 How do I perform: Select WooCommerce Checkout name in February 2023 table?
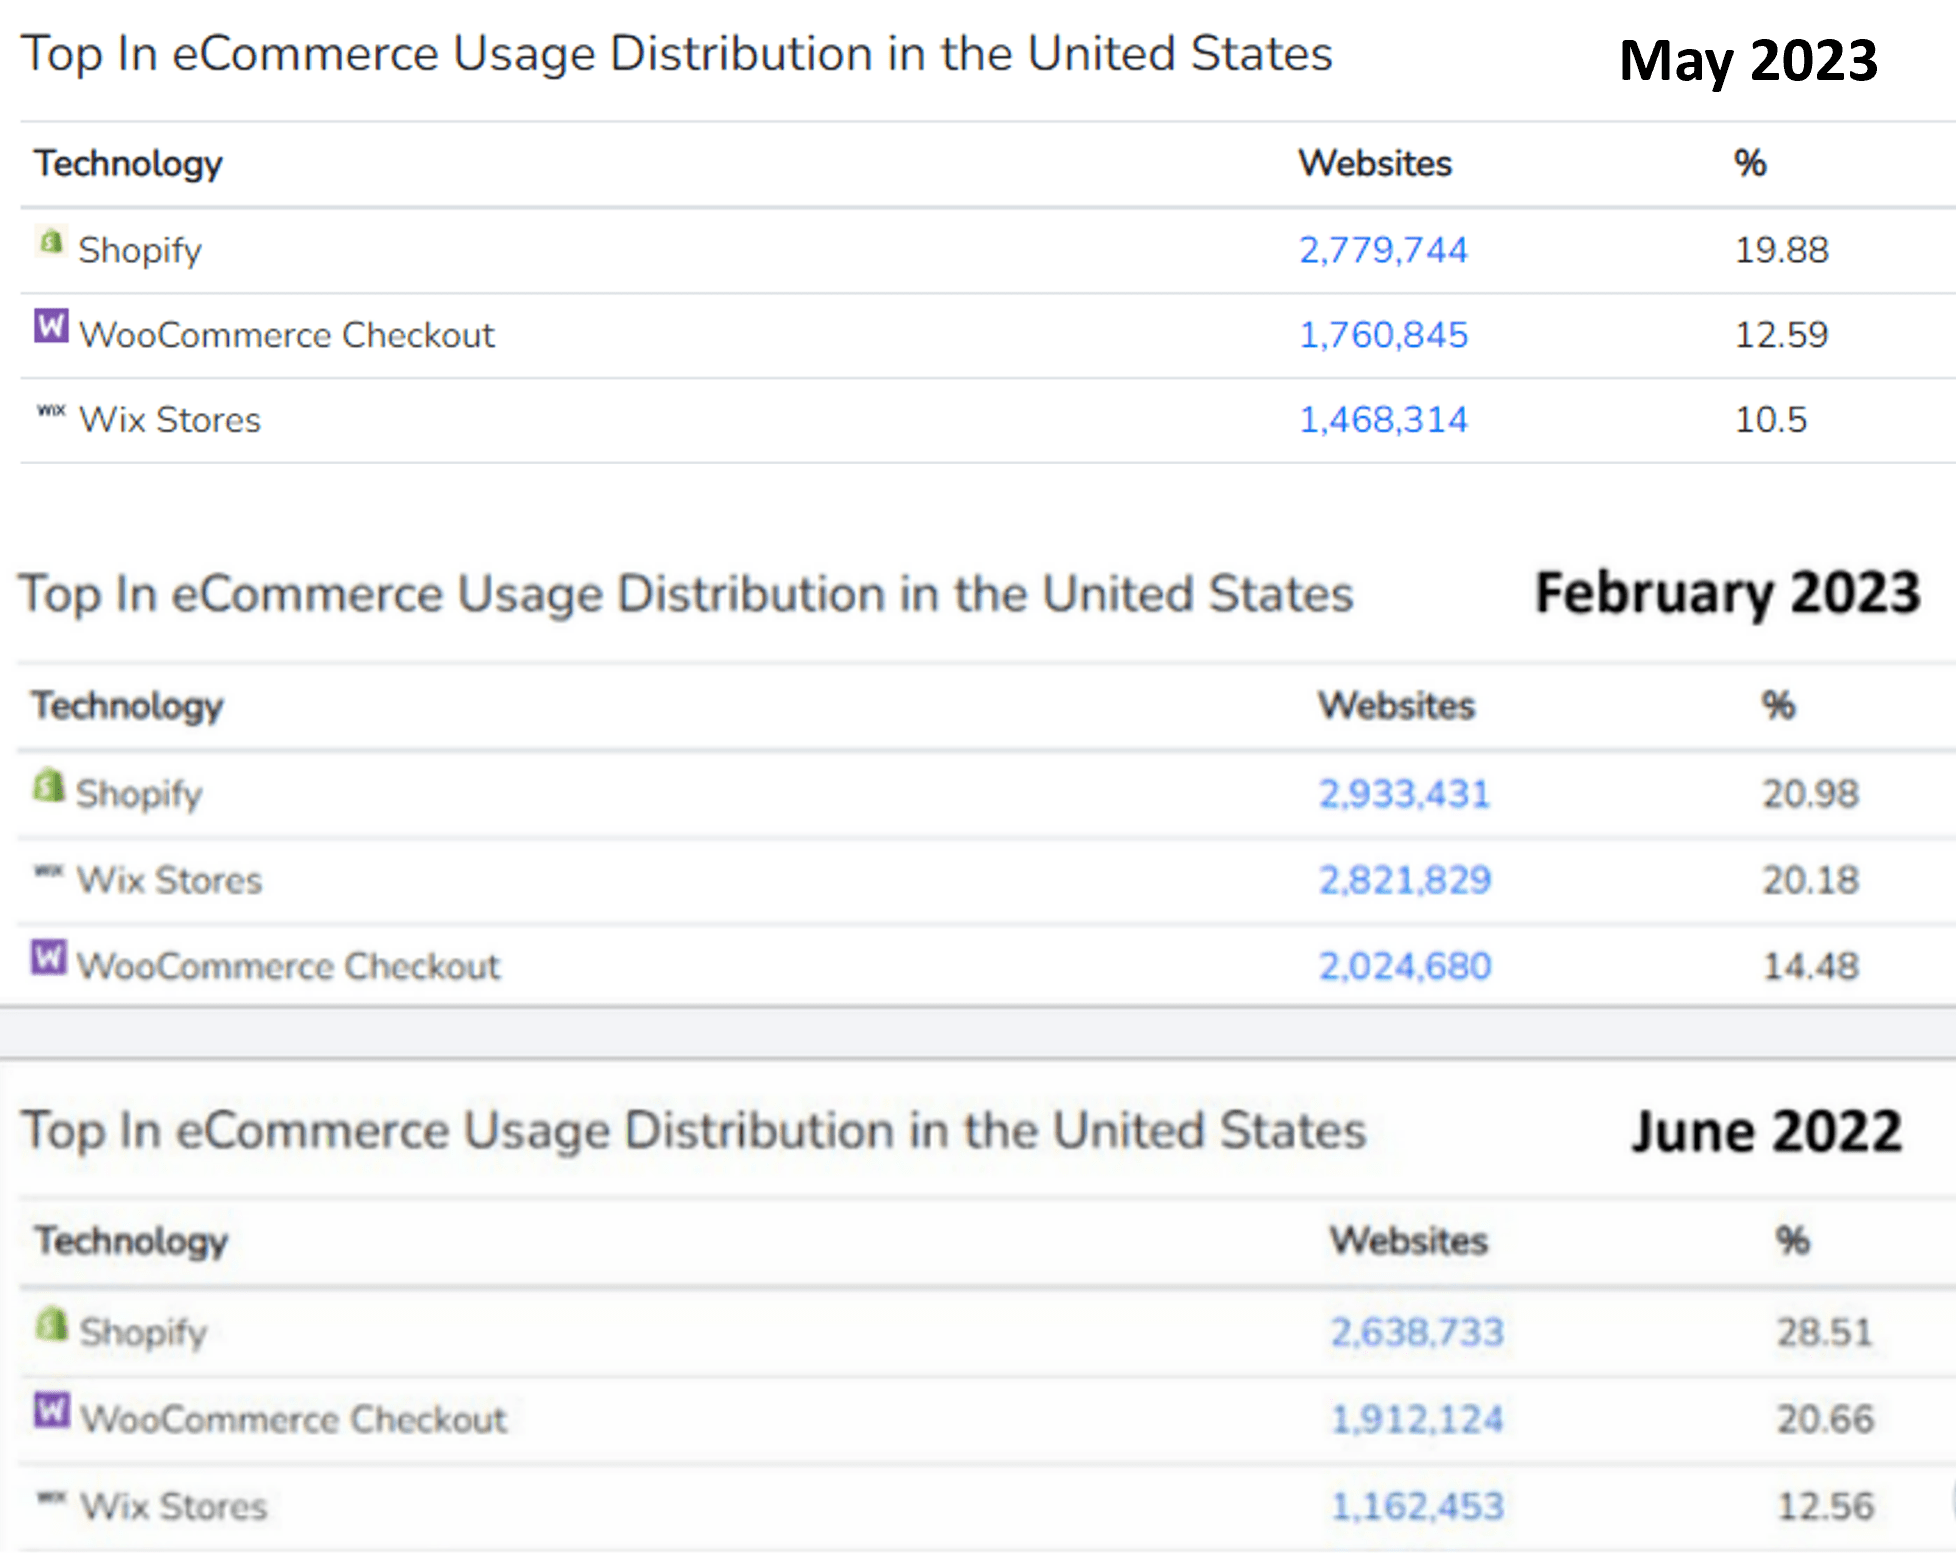288,966
